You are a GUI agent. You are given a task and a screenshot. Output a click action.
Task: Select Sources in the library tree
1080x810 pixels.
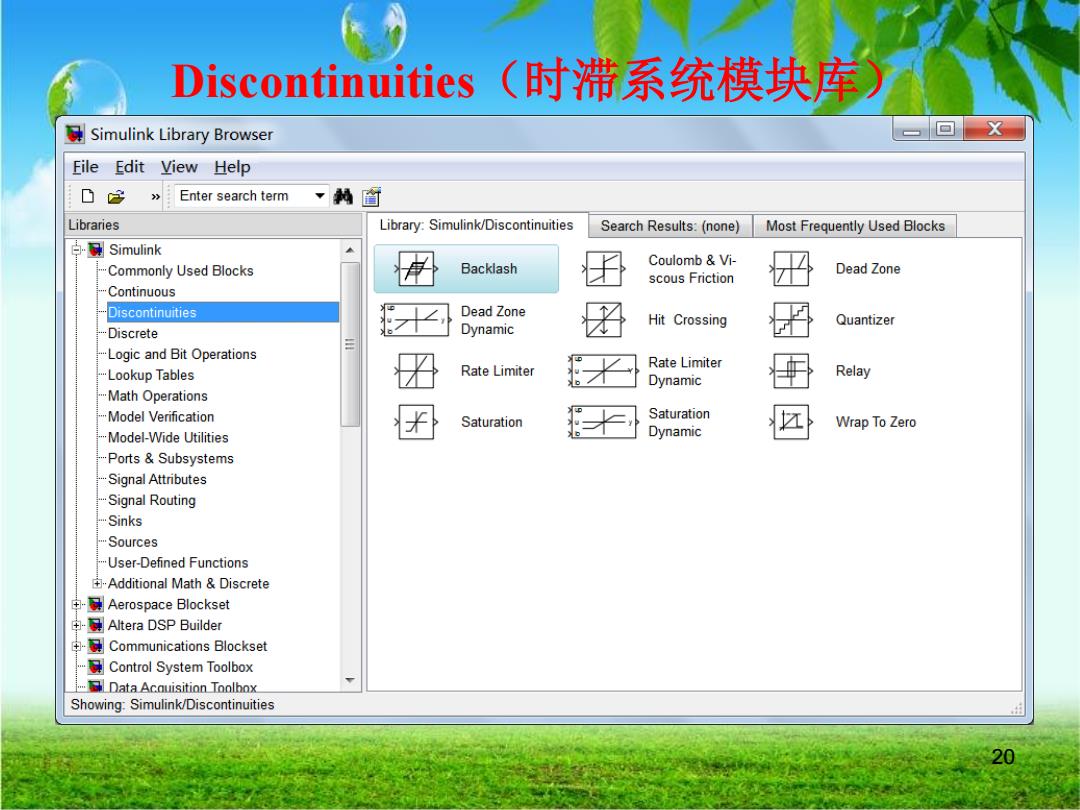pos(133,542)
